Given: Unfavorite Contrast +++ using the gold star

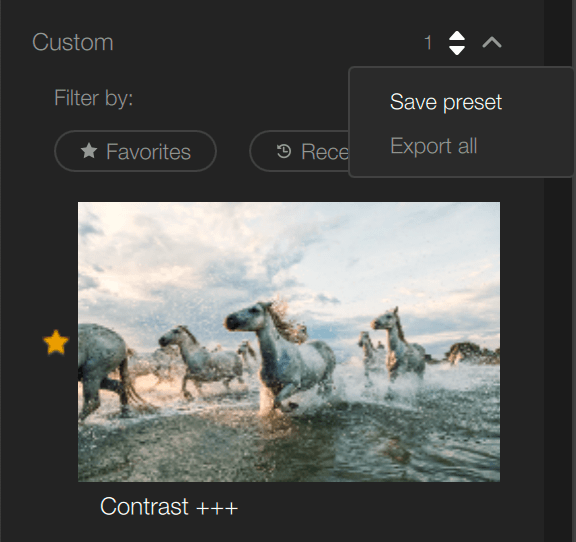Looking at the screenshot, I should pyautogui.click(x=56, y=342).
